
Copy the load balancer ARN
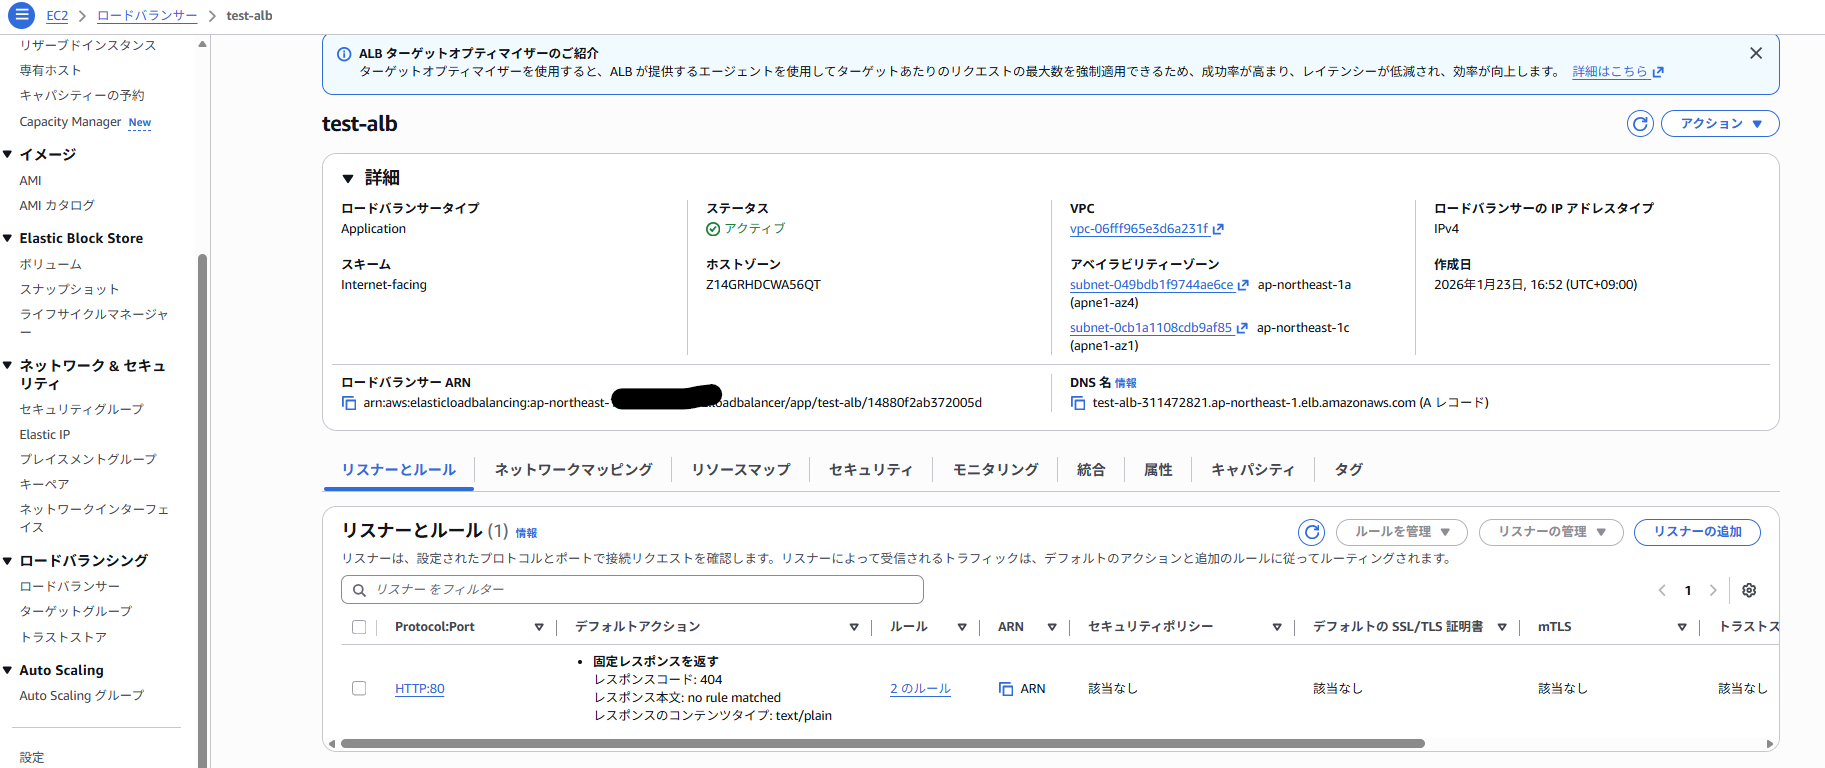pos(349,403)
